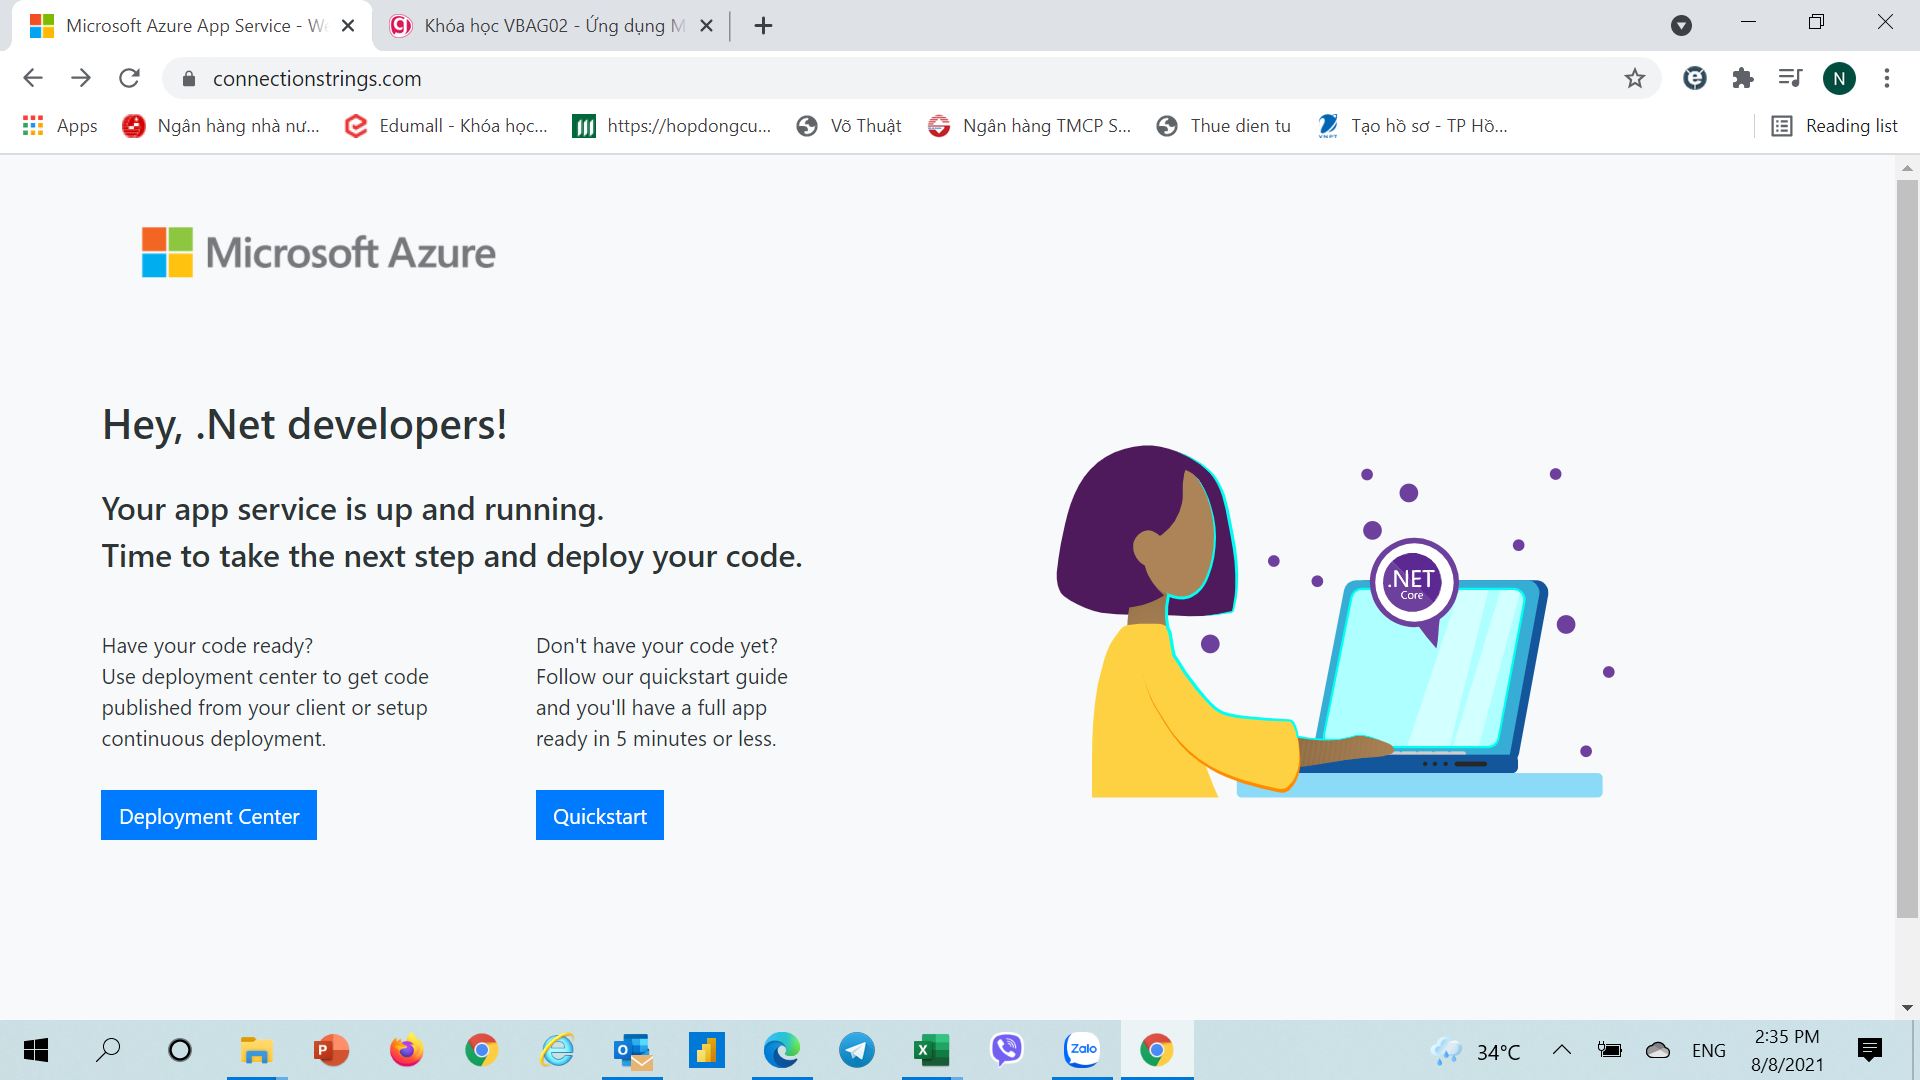Open File Explorer from taskbar
This screenshot has width=1920, height=1080.
pos(256,1050)
